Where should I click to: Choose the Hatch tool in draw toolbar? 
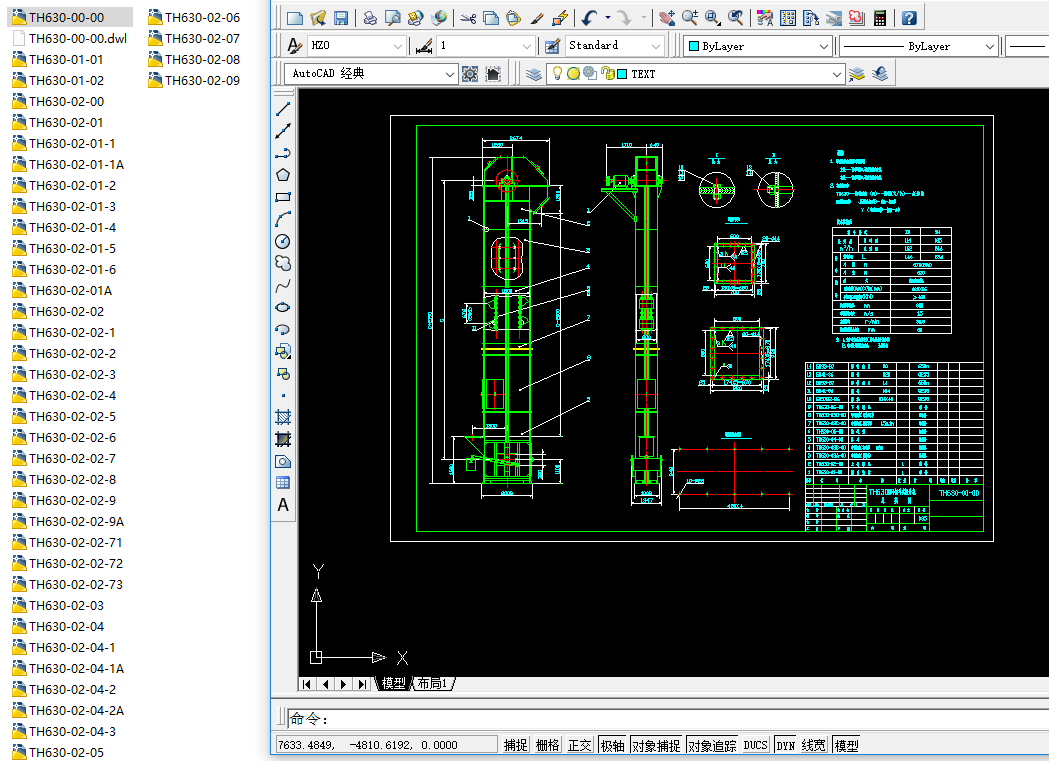[283, 417]
